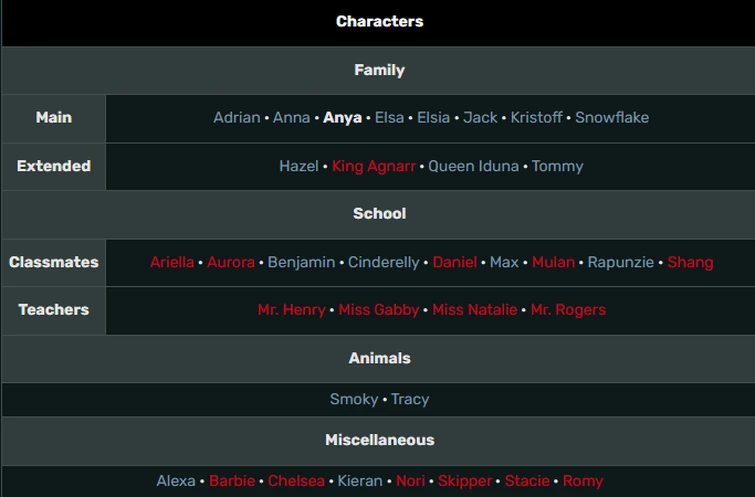Select the Kieran link

(360, 481)
